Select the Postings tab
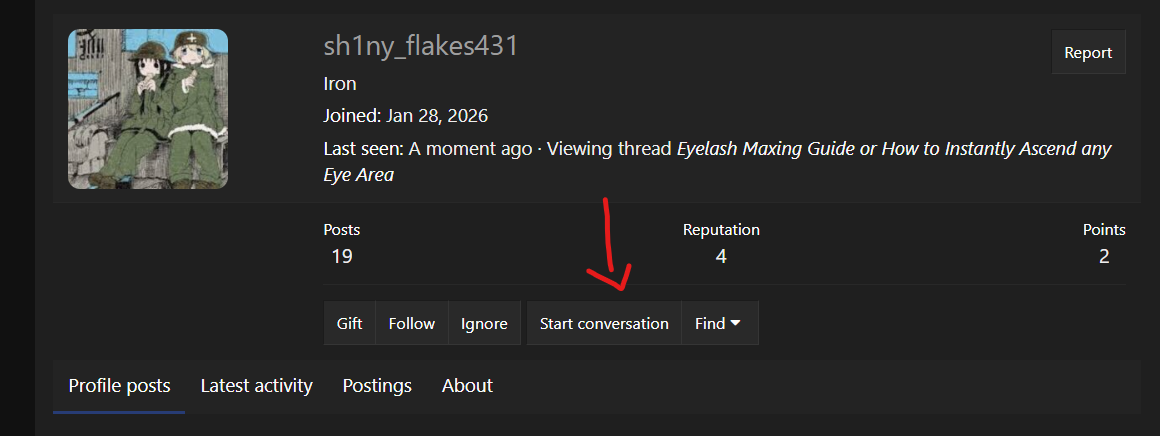1160x436 pixels. [x=377, y=386]
